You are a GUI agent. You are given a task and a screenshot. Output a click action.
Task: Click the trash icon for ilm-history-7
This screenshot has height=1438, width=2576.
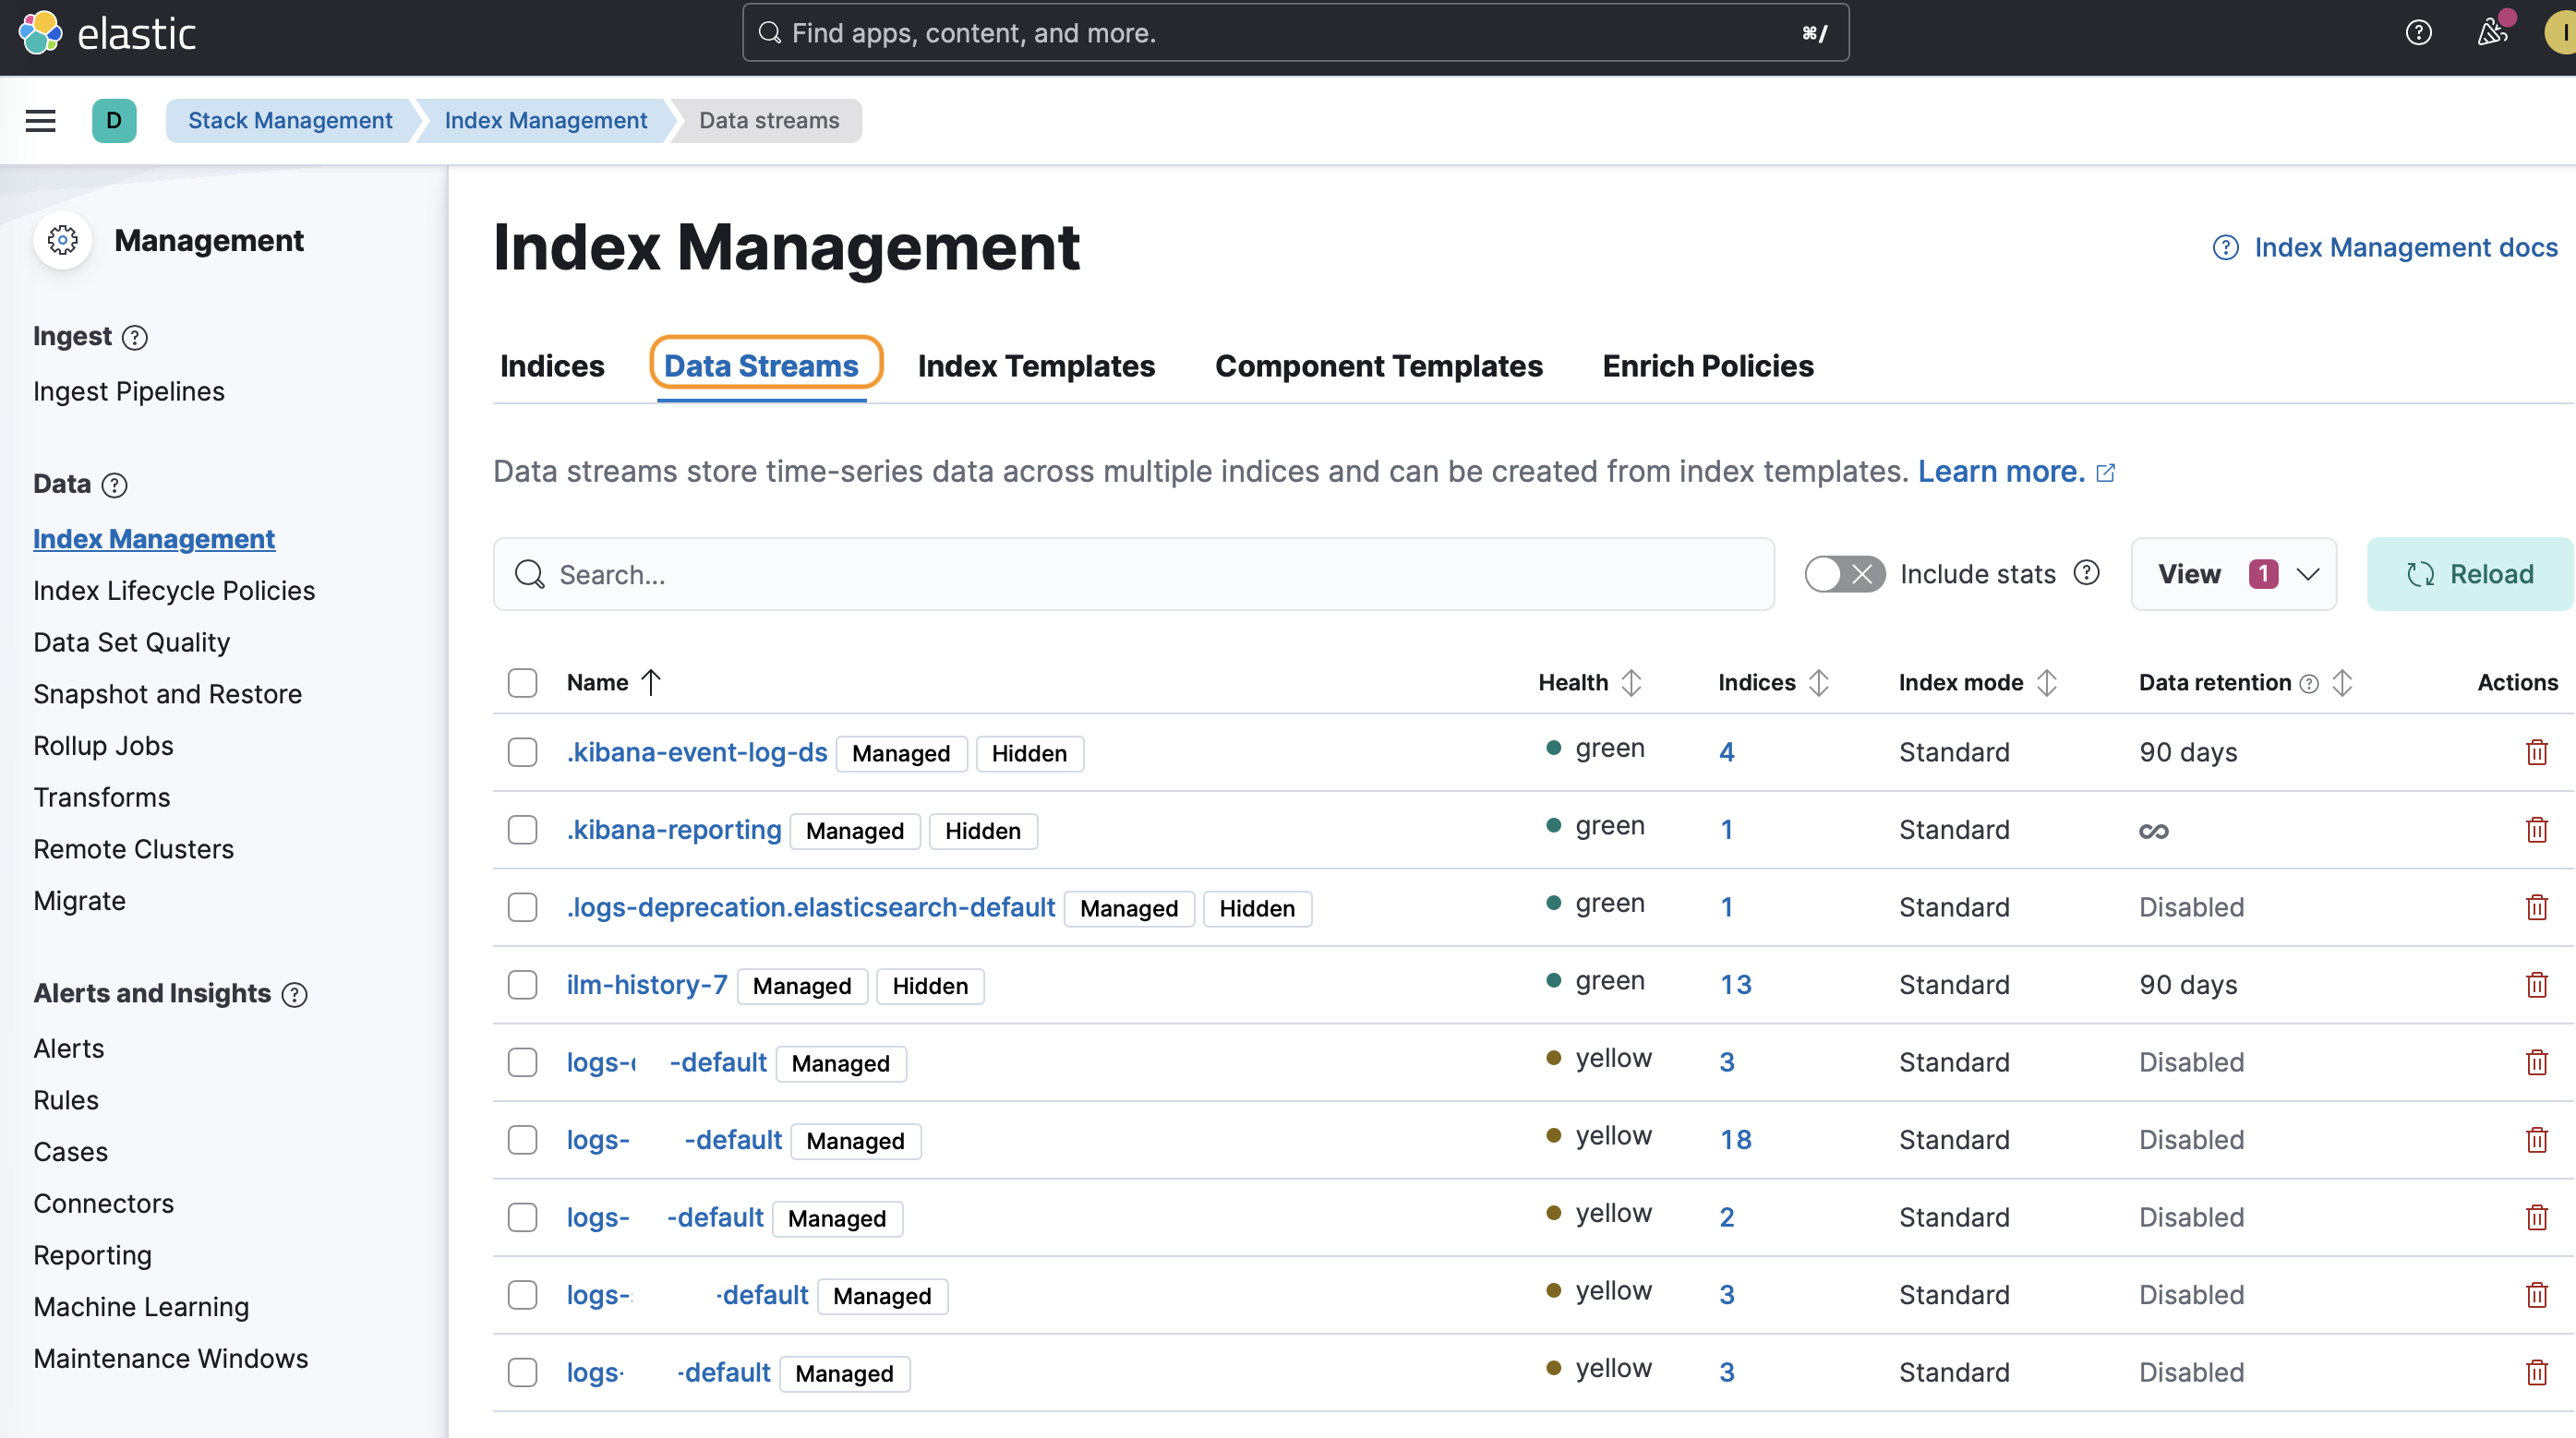pos(2536,985)
